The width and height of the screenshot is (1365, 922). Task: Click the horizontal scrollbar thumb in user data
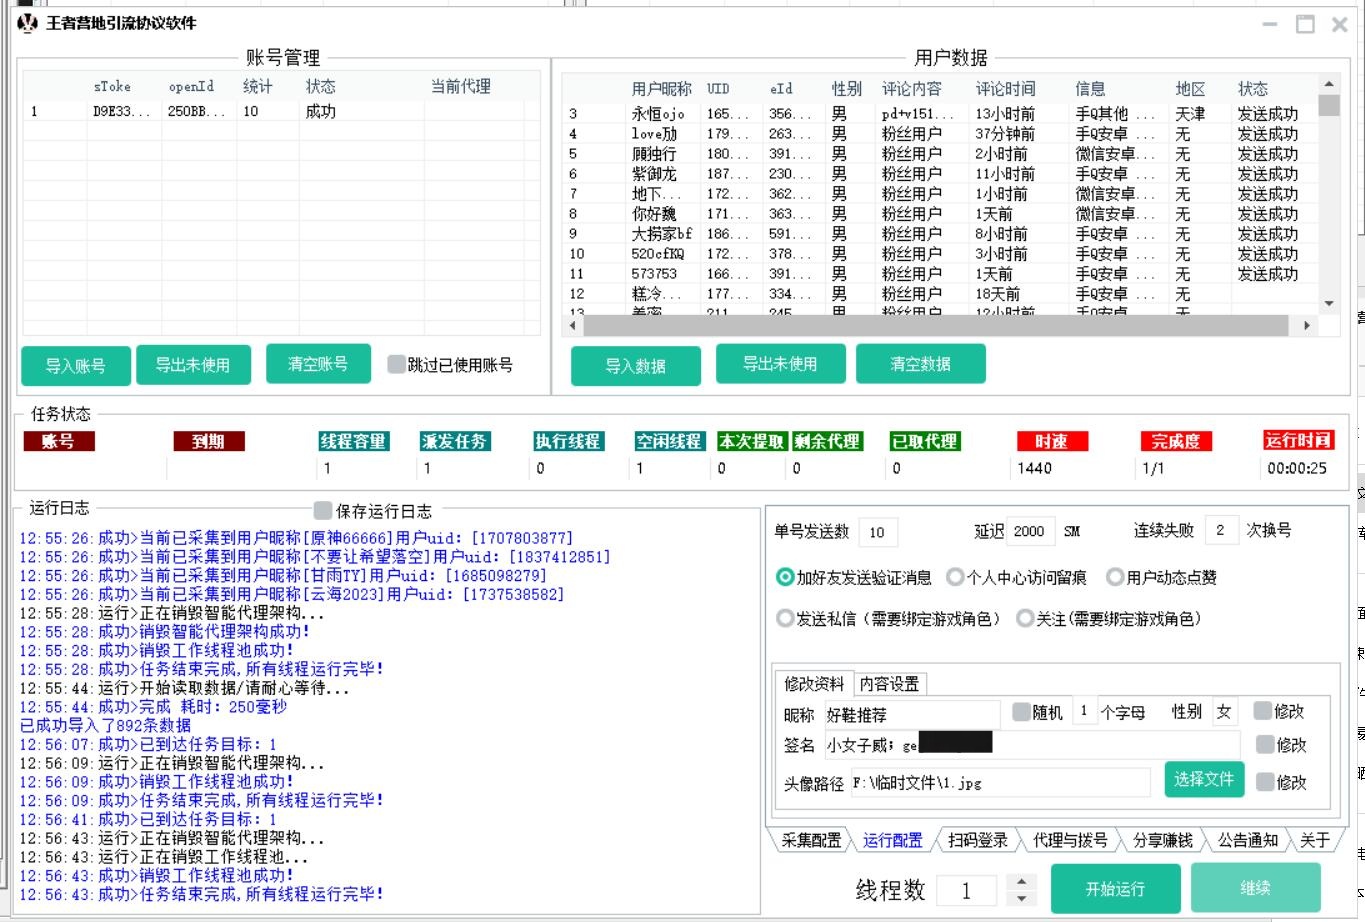[940, 325]
